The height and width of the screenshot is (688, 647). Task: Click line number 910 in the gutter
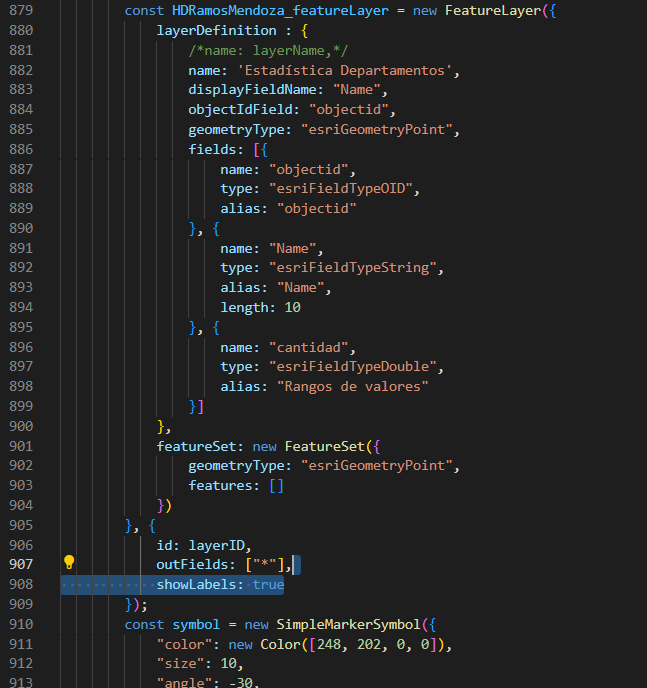tap(21, 624)
